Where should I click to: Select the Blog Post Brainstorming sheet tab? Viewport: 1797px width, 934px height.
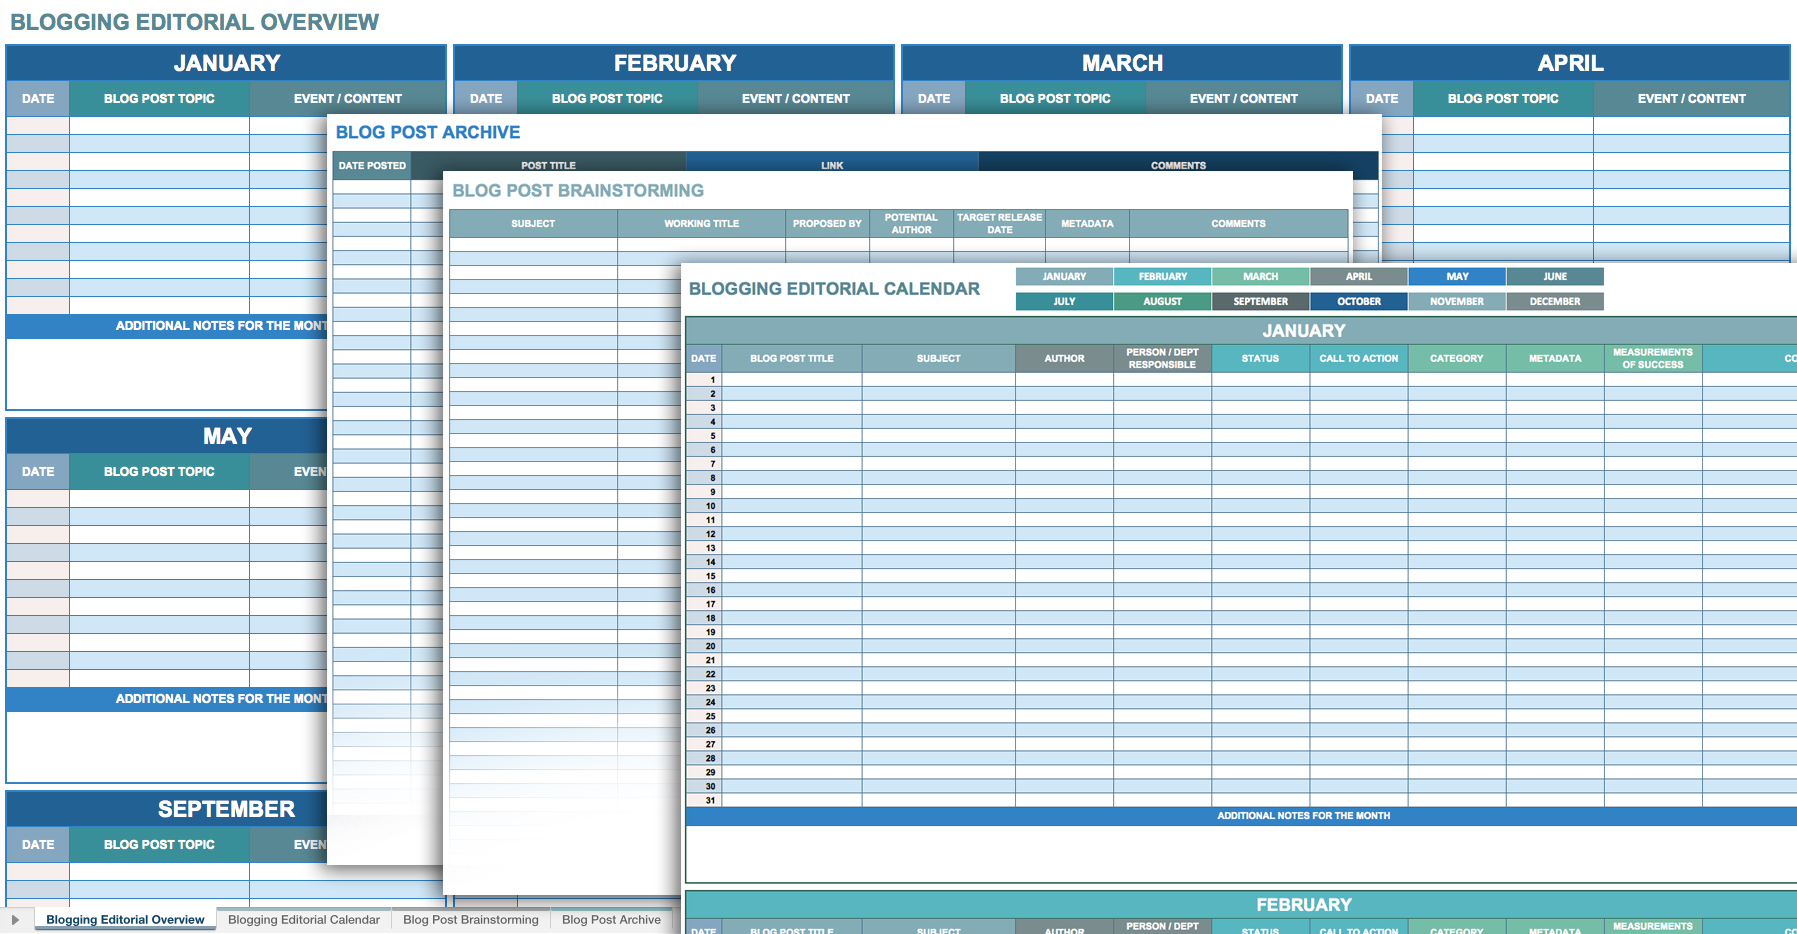pos(471,920)
